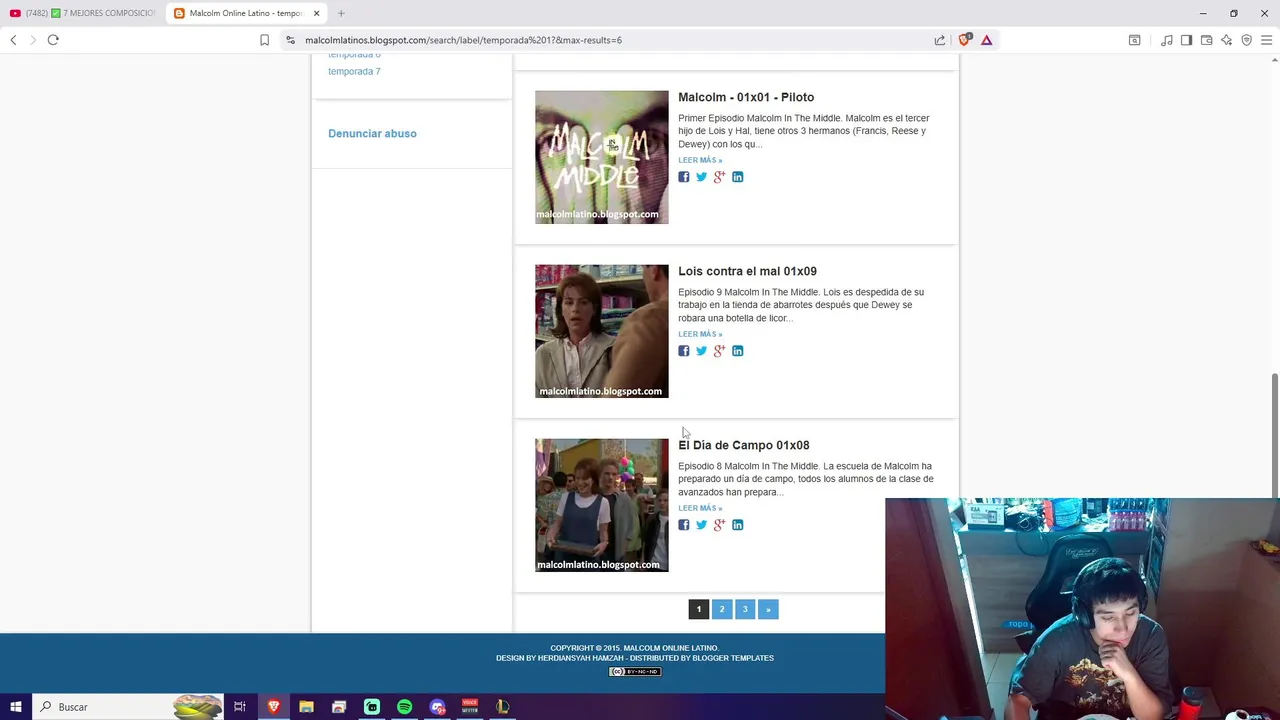
Task: Open the El Dia de Campo thumbnail
Action: coord(602,505)
